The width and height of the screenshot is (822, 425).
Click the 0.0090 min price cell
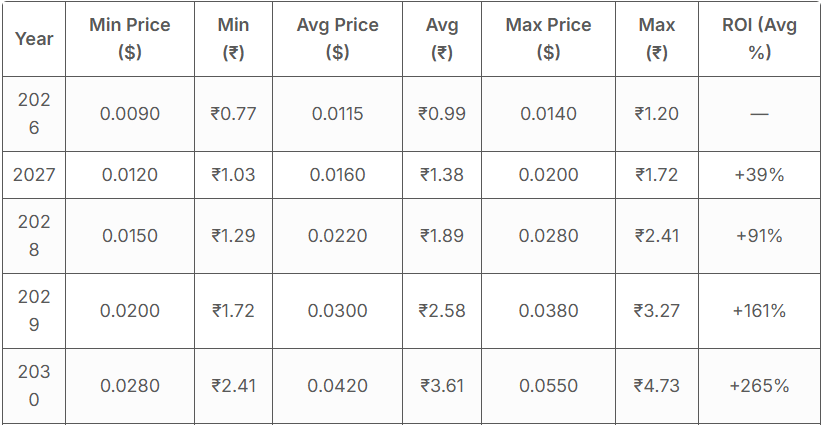point(130,114)
